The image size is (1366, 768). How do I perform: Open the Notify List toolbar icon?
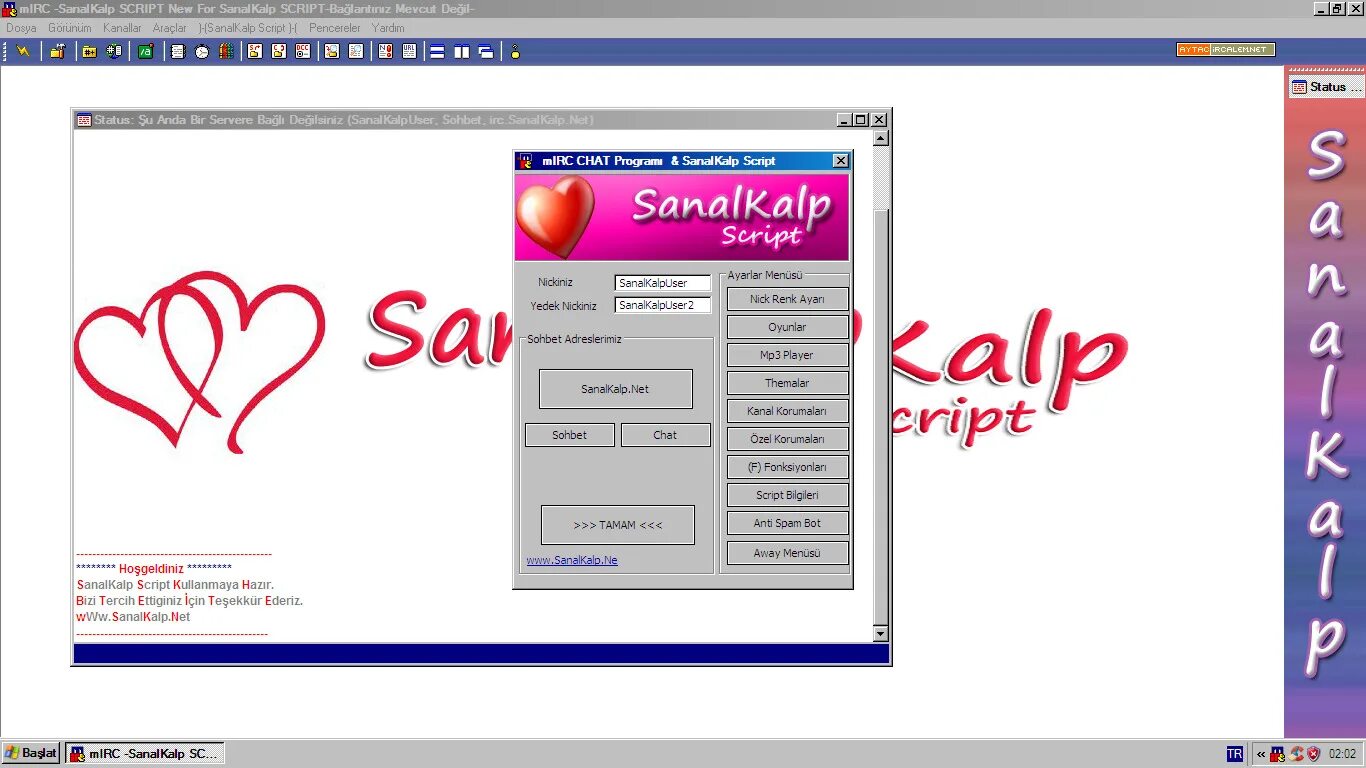pos(386,51)
